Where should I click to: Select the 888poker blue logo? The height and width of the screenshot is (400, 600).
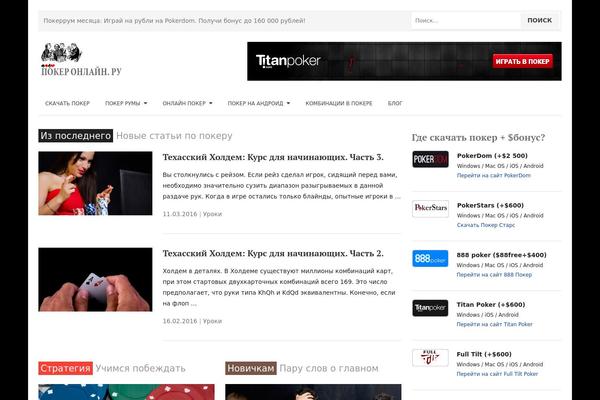coord(430,258)
